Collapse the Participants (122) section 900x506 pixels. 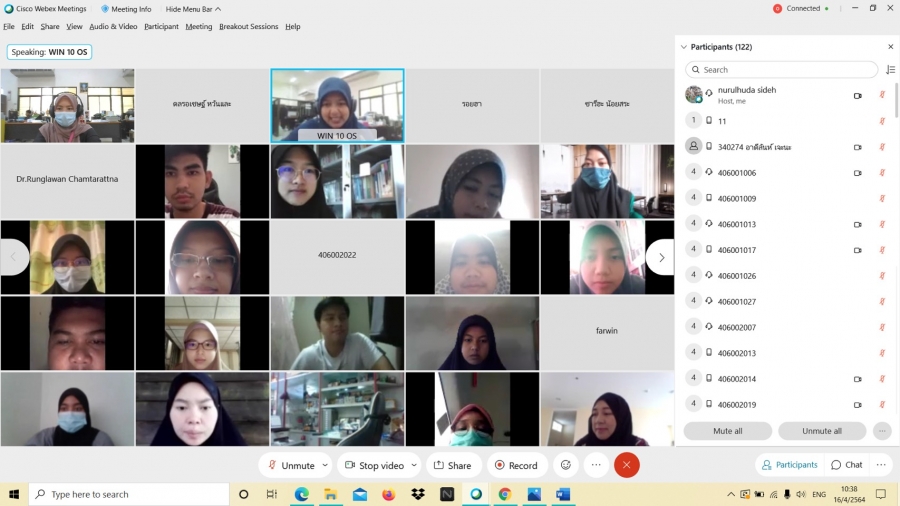coord(684,47)
